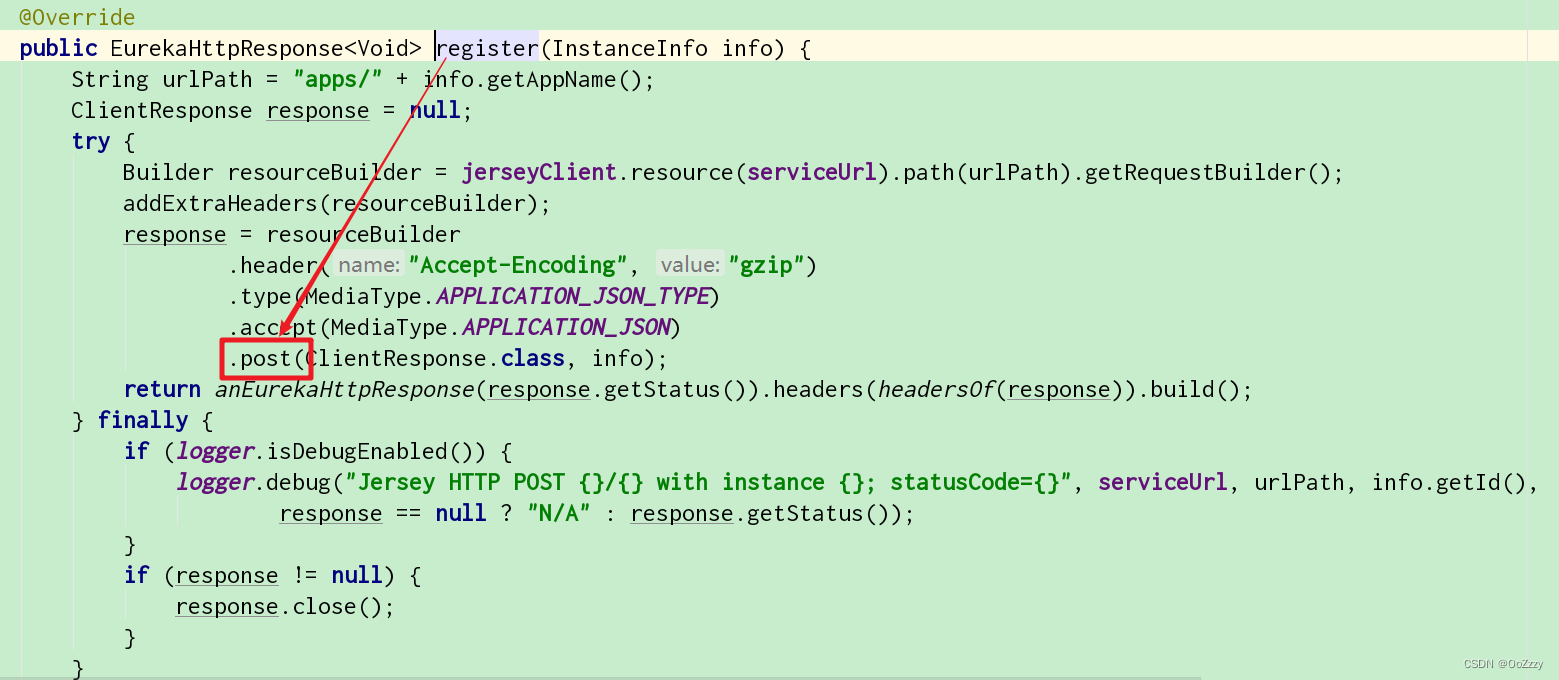This screenshot has width=1559, height=680.
Task: Click the "Accept-Encoding" string literal
Action: [519, 265]
